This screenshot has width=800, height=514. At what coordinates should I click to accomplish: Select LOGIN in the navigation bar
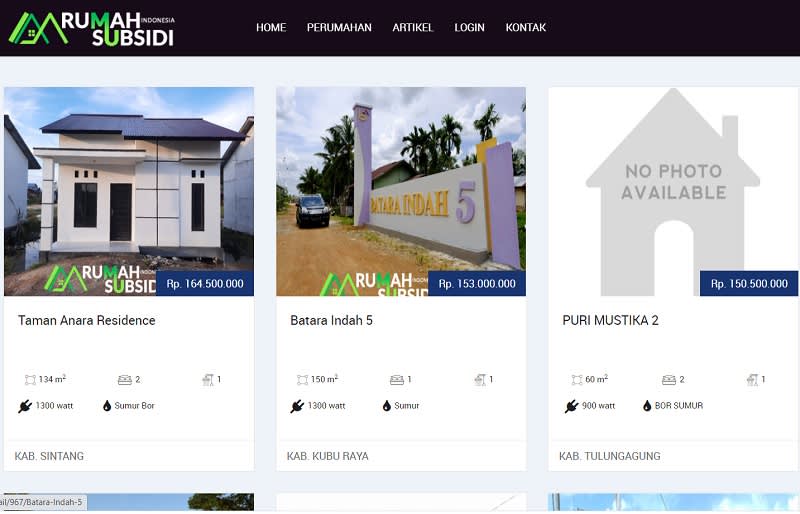[x=469, y=28]
